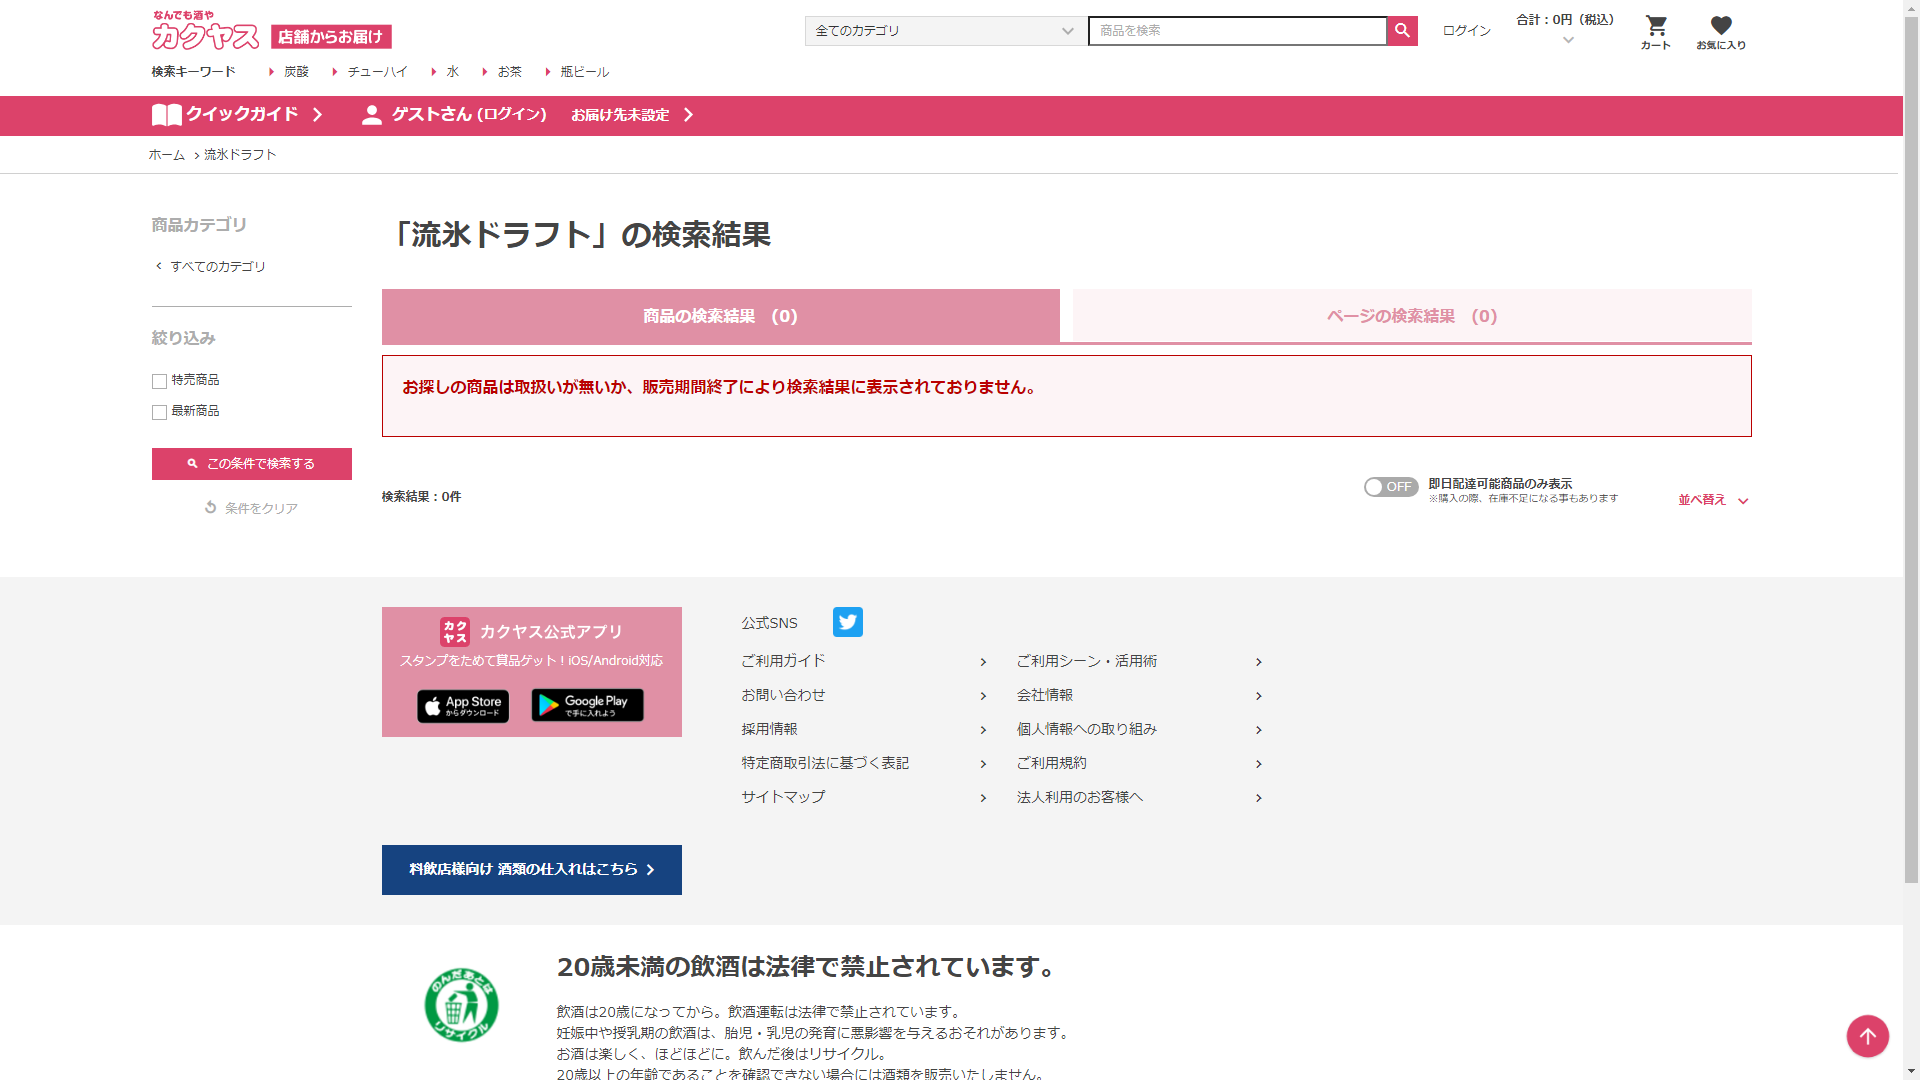Image resolution: width=1920 pixels, height=1080 pixels.
Task: Toggle same-day delivery OFF switch
Action: pos(1390,487)
